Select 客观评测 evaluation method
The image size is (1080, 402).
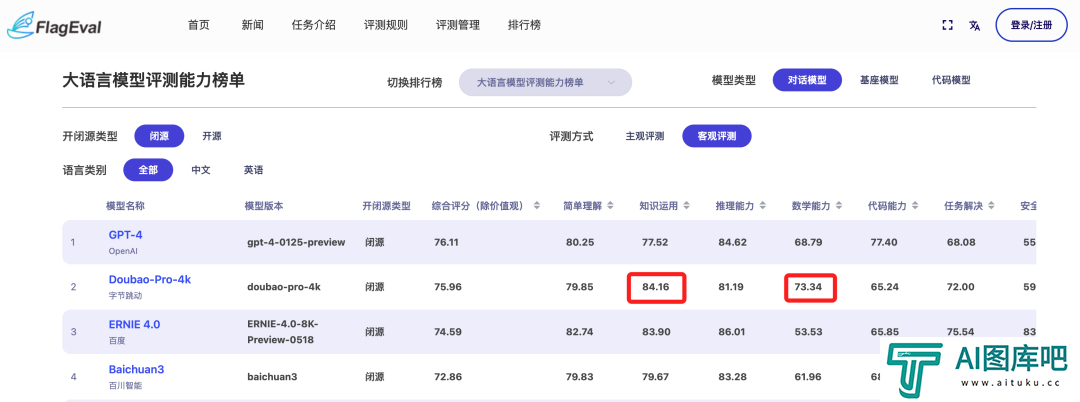click(716, 136)
